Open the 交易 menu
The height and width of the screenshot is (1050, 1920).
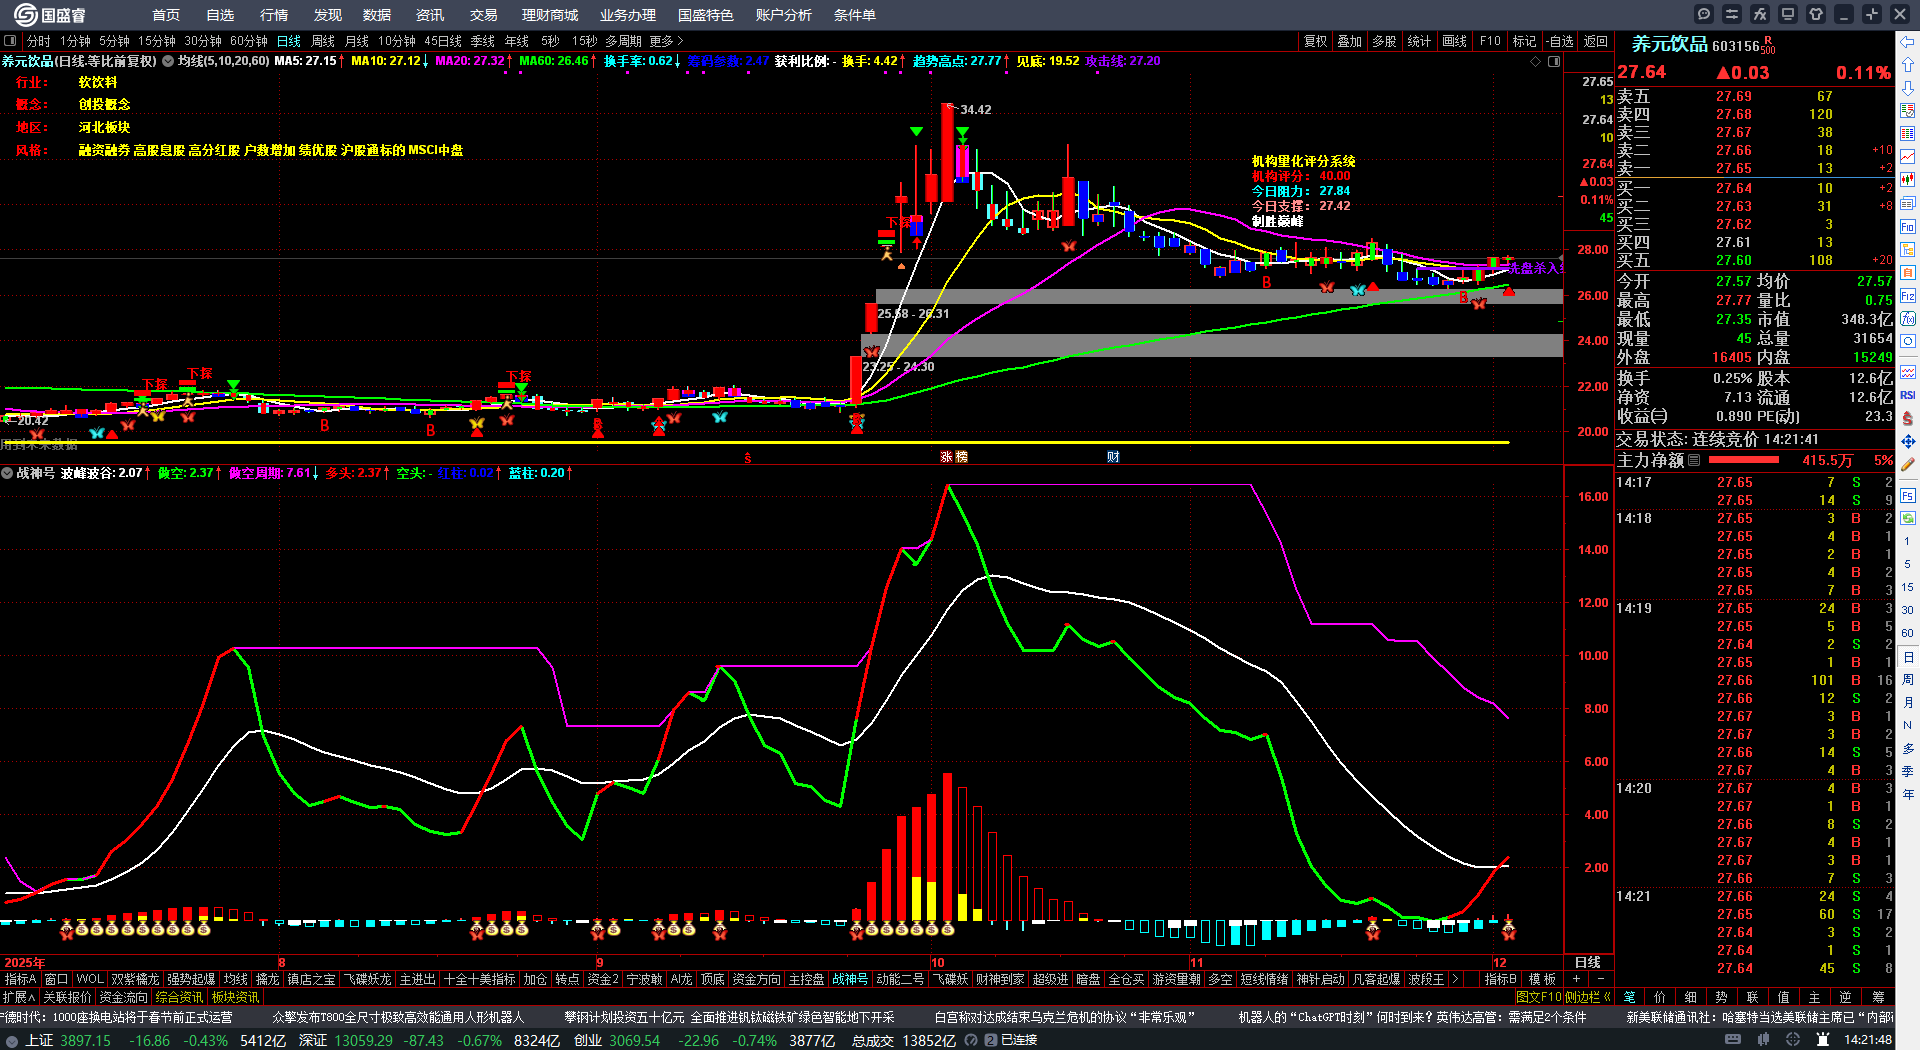484,15
